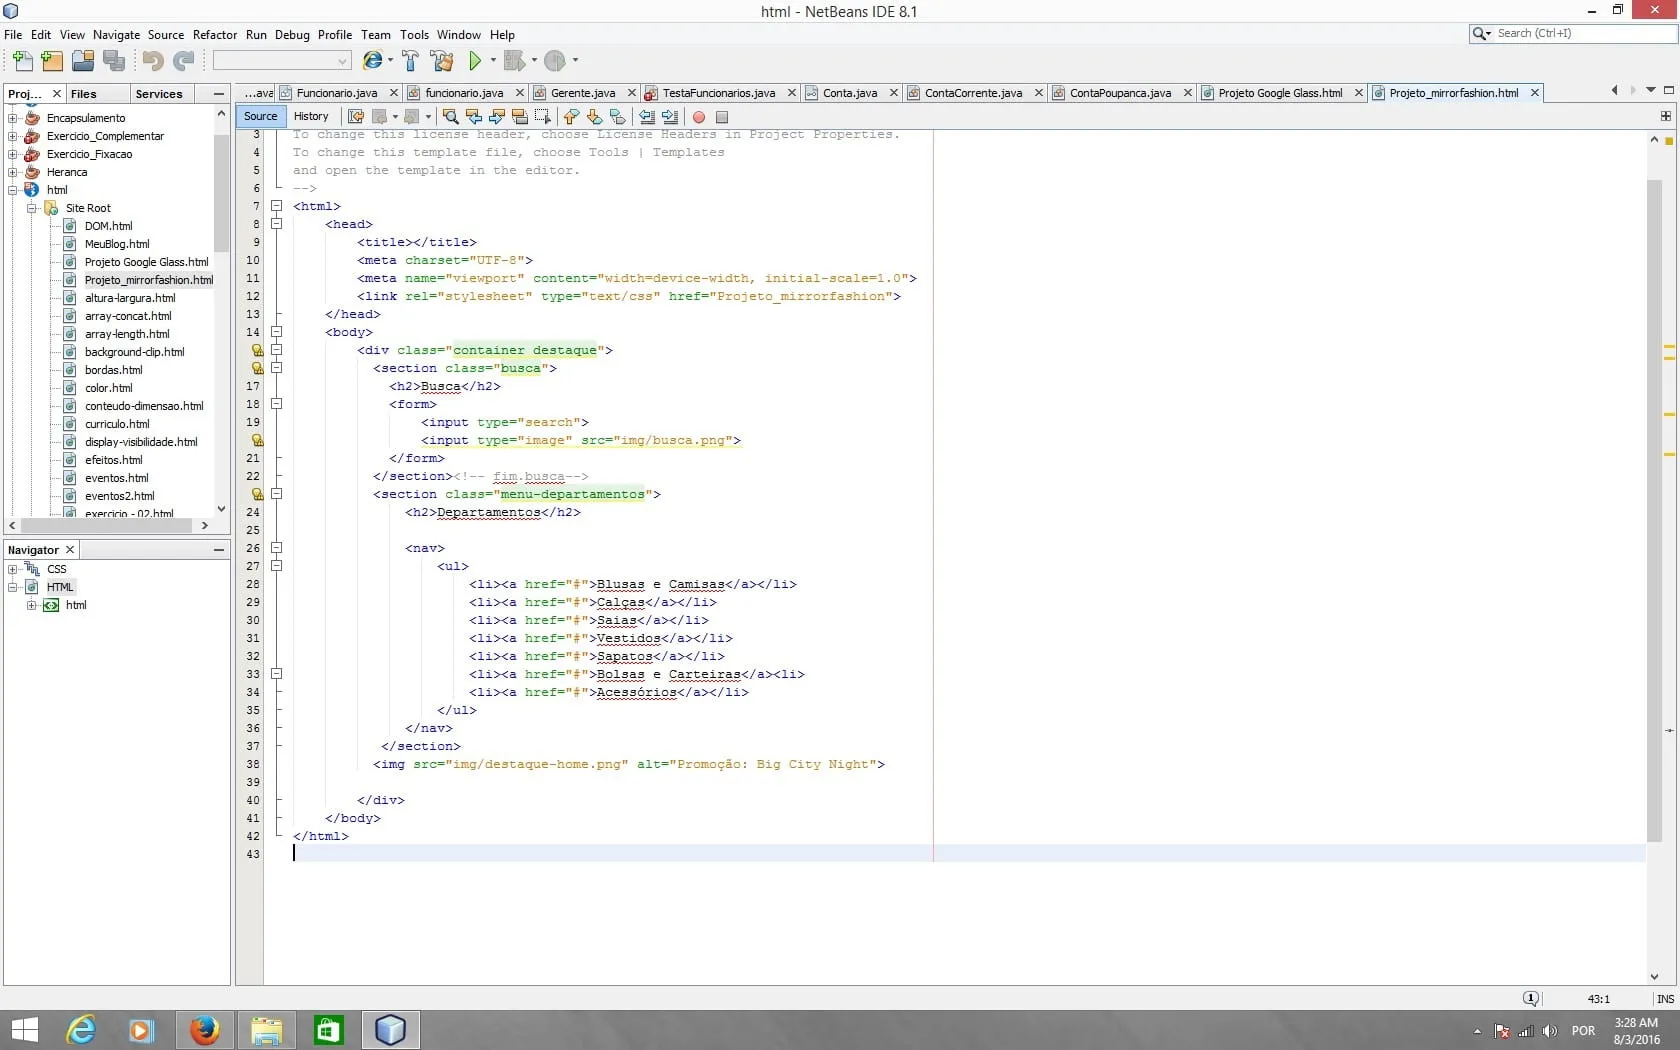Expand the Heranca project node
Image resolution: width=1680 pixels, height=1050 pixels.
[x=13, y=172]
